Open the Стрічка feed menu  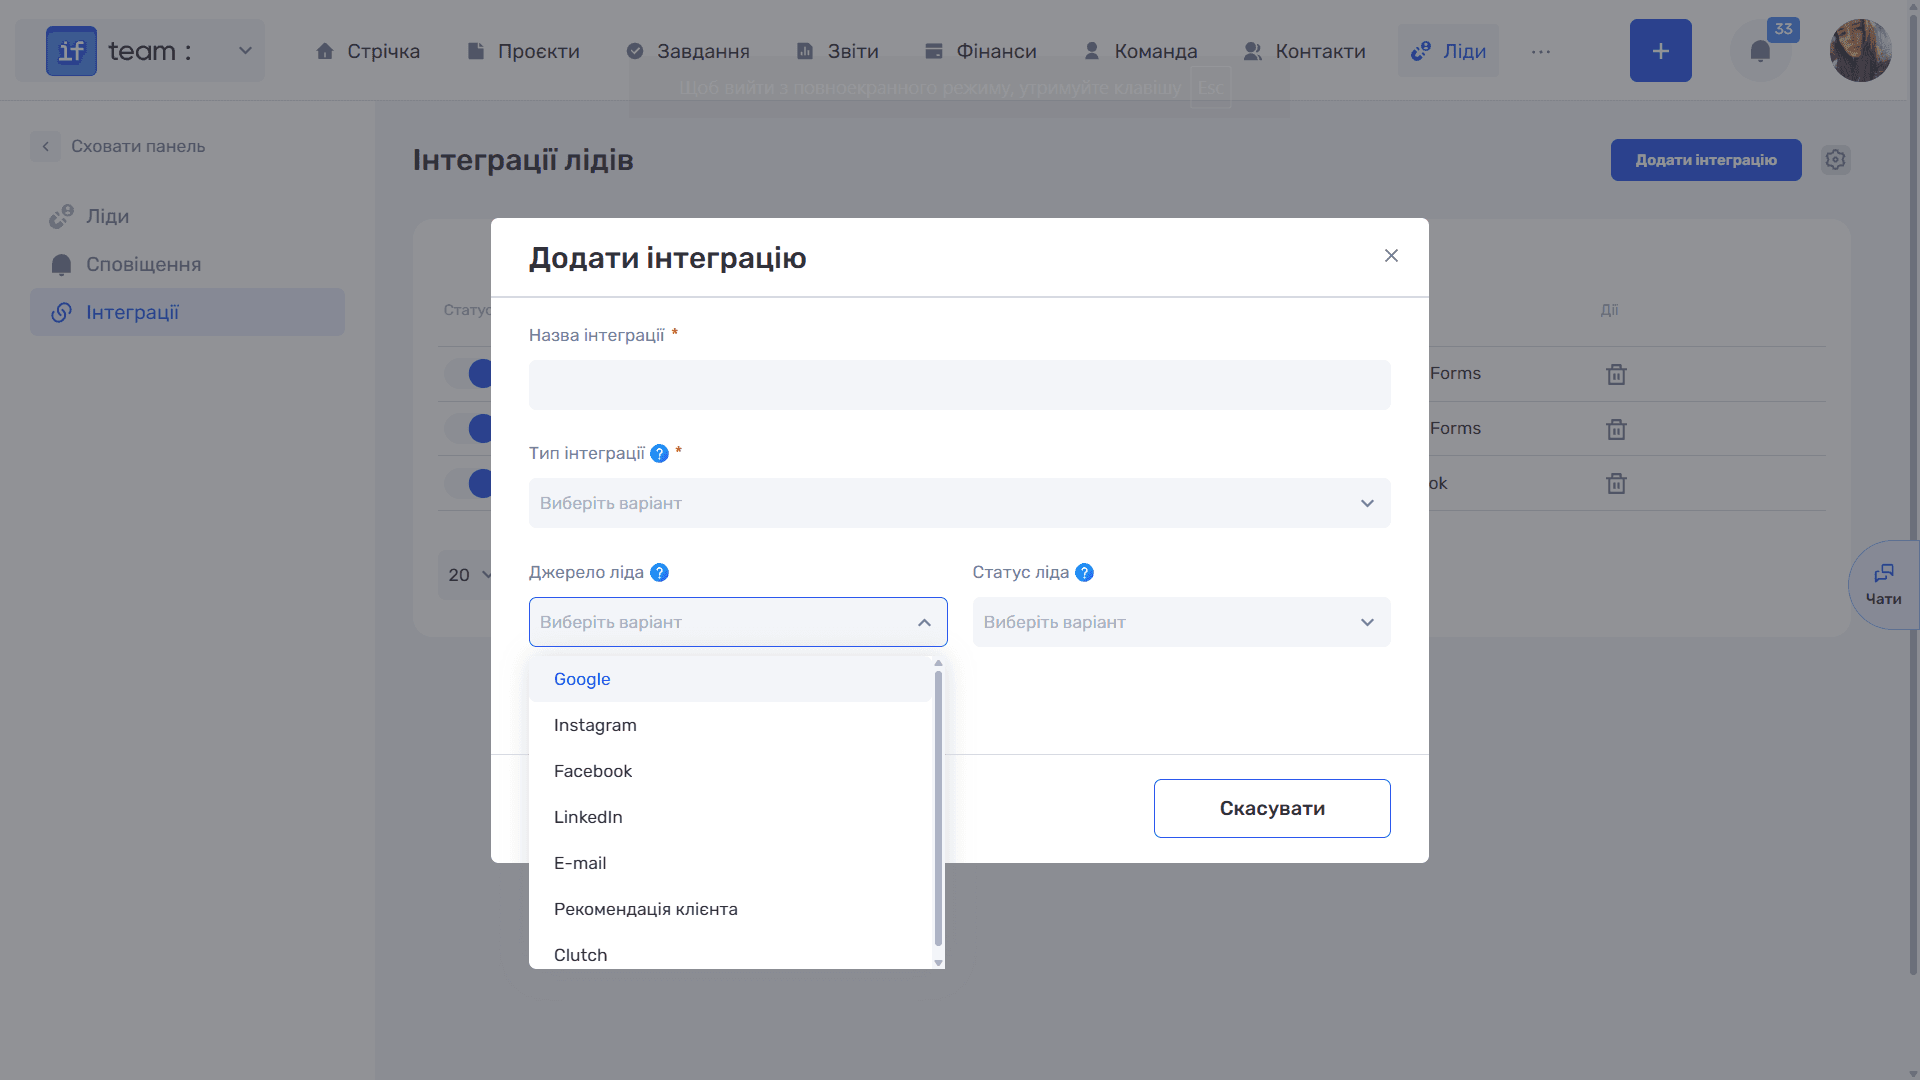pyautogui.click(x=368, y=51)
